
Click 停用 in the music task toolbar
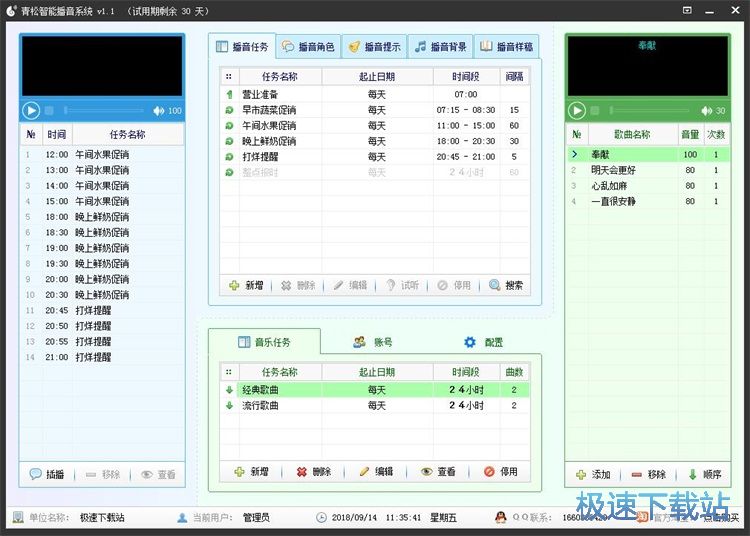[x=500, y=471]
